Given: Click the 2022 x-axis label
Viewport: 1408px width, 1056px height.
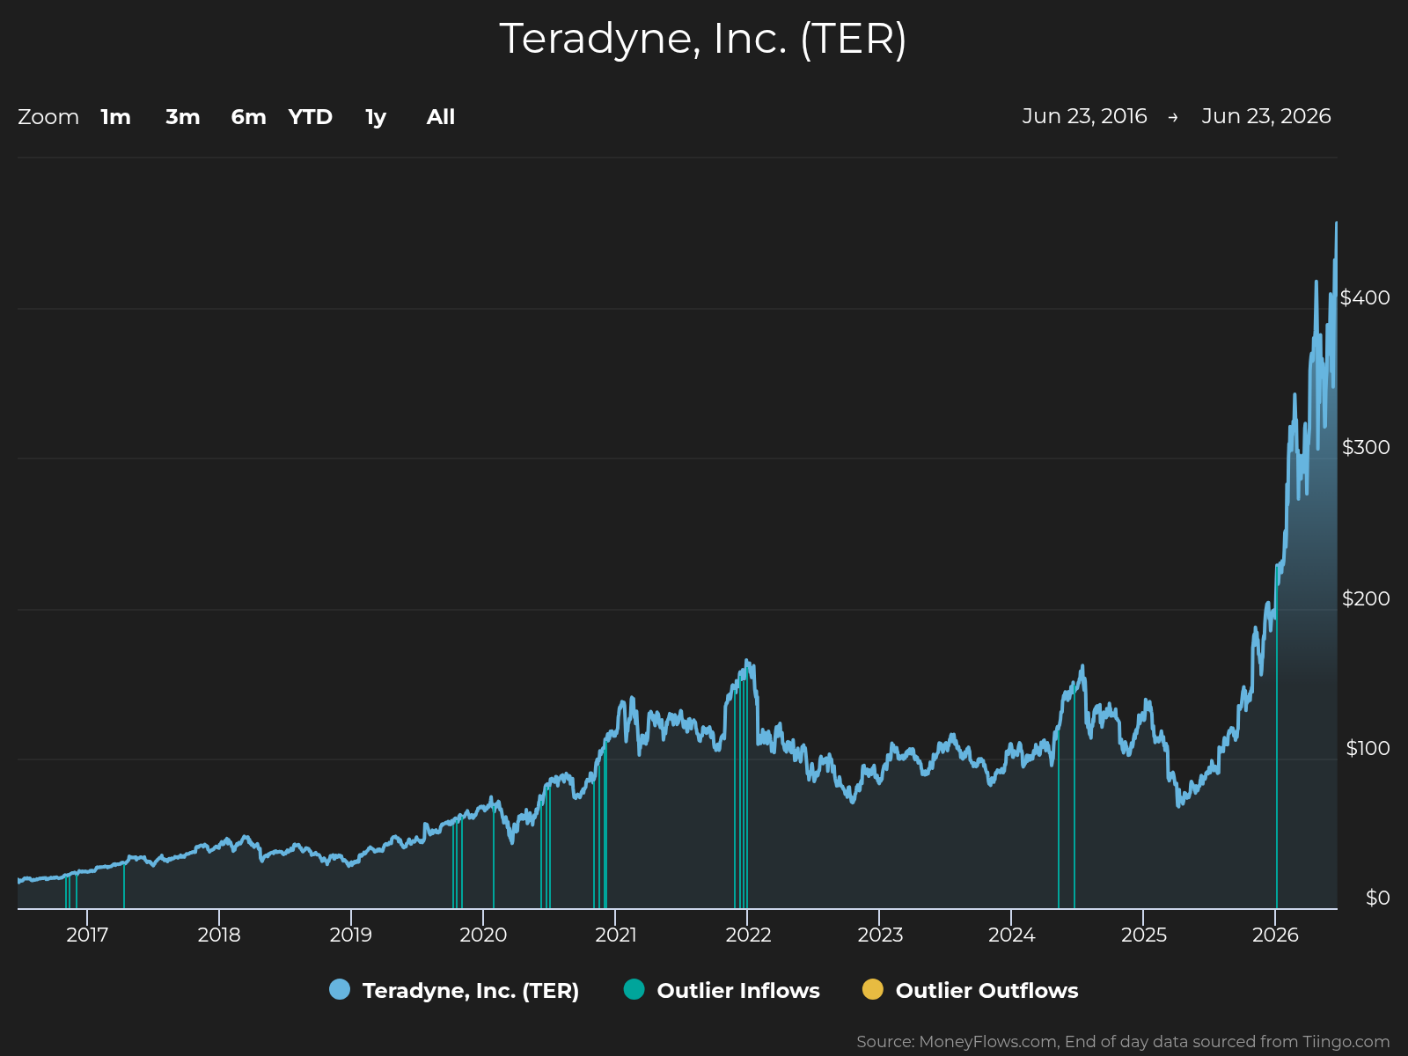Looking at the screenshot, I should [x=748, y=935].
